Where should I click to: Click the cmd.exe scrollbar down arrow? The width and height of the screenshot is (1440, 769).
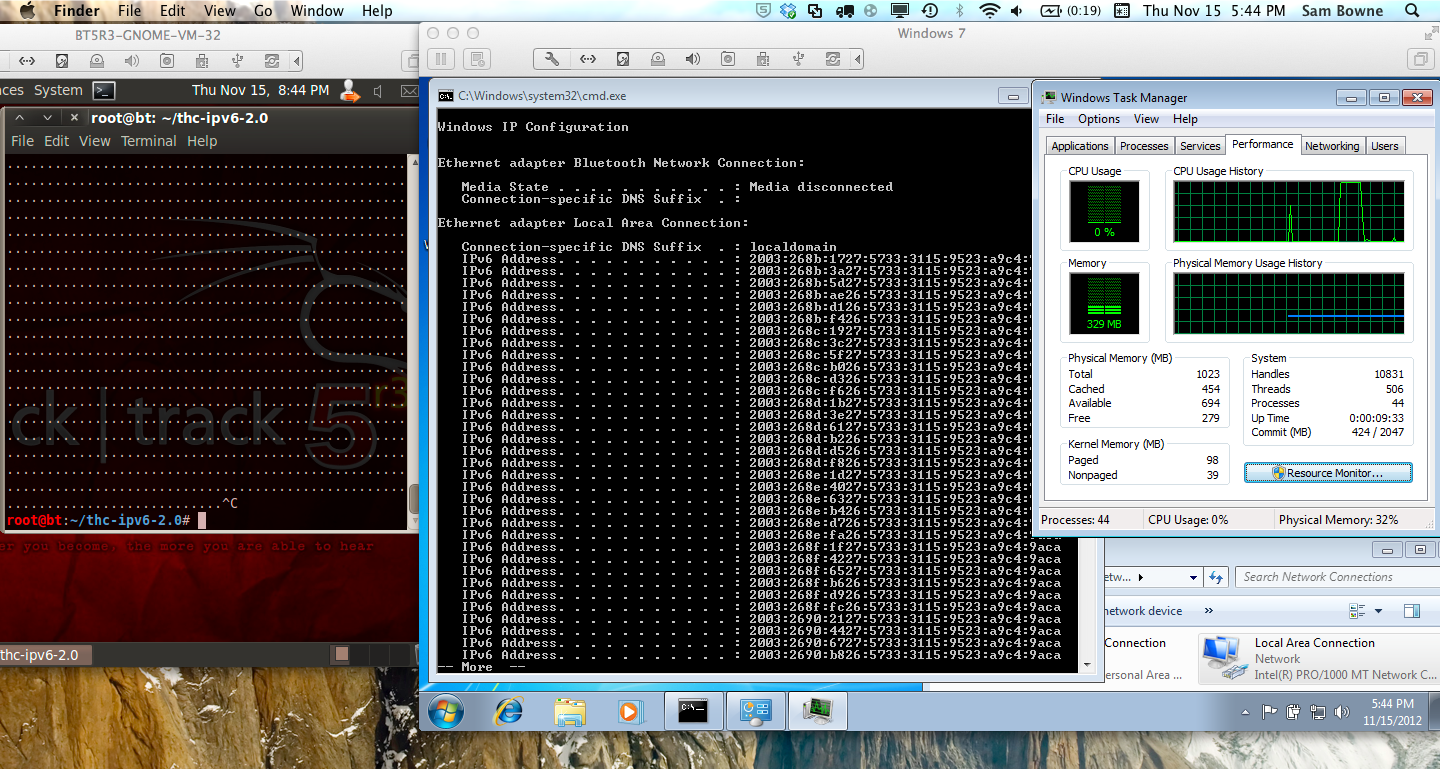pyautogui.click(x=1085, y=664)
